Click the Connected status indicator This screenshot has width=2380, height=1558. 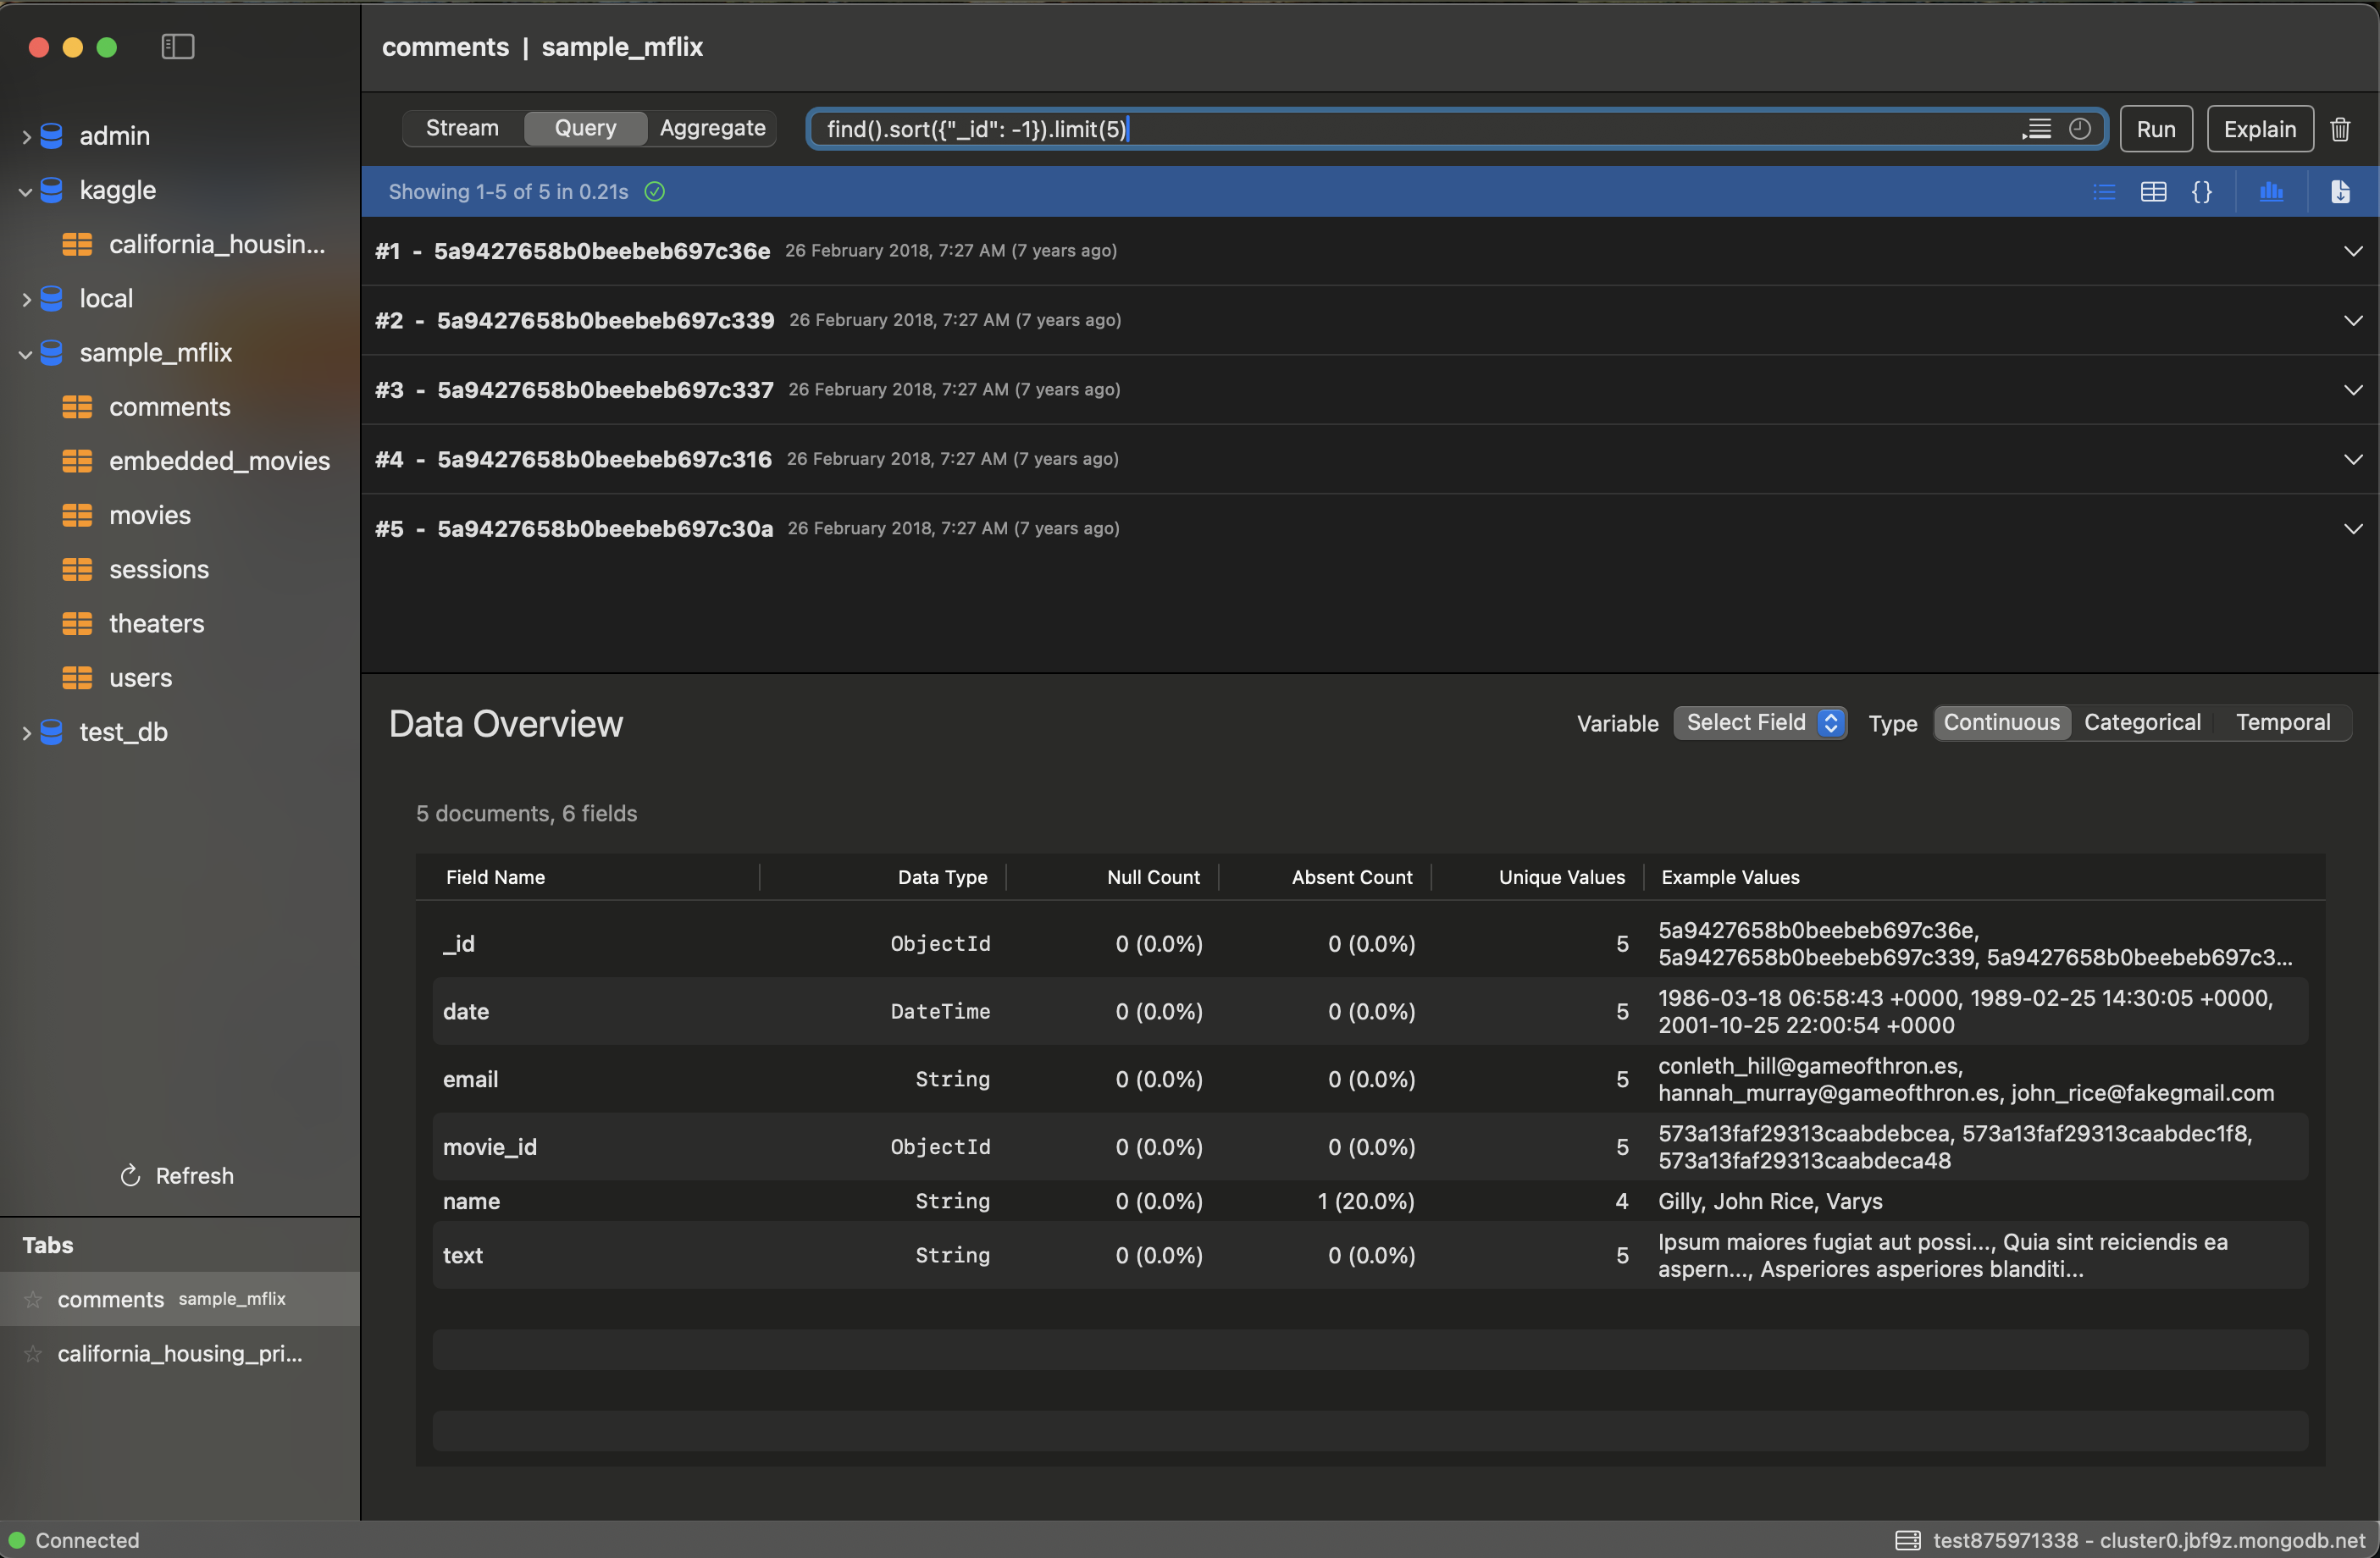pos(74,1540)
